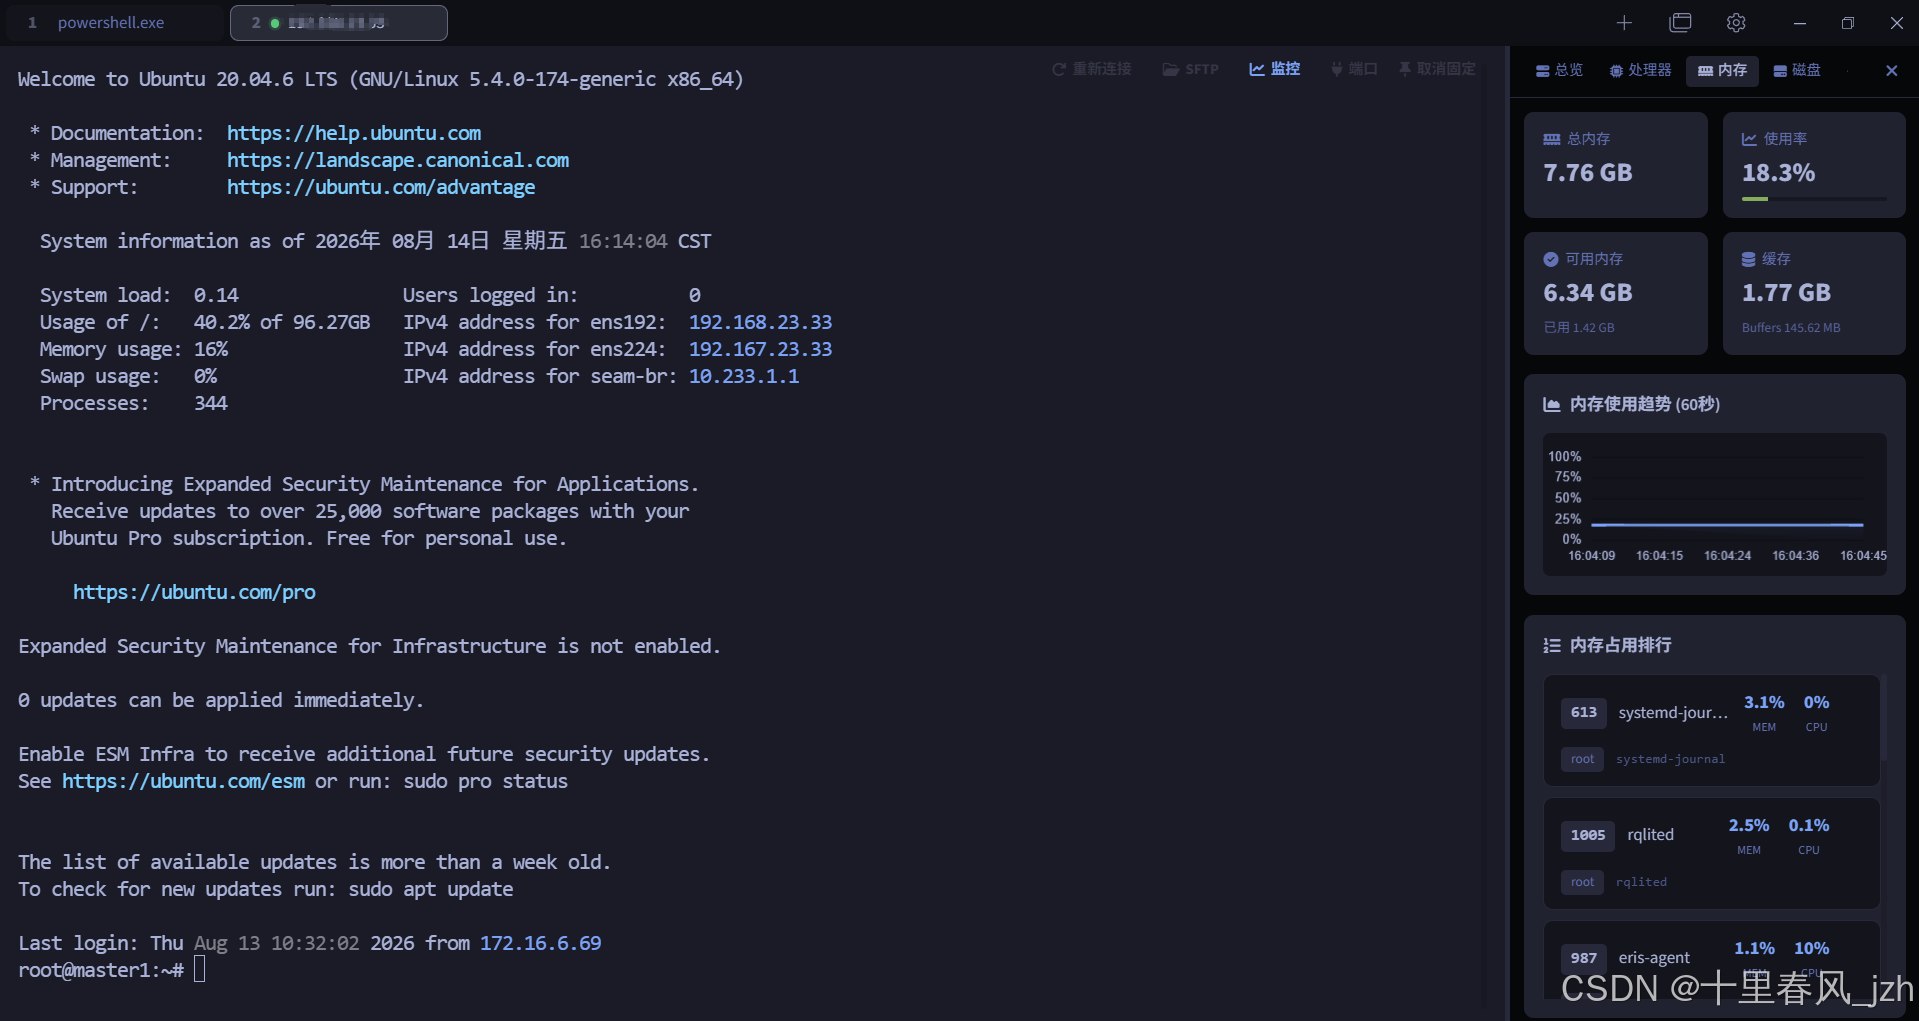Screen dimensions: 1919x1021
Task: Click the process list scrollbar
Action: tap(1884, 718)
